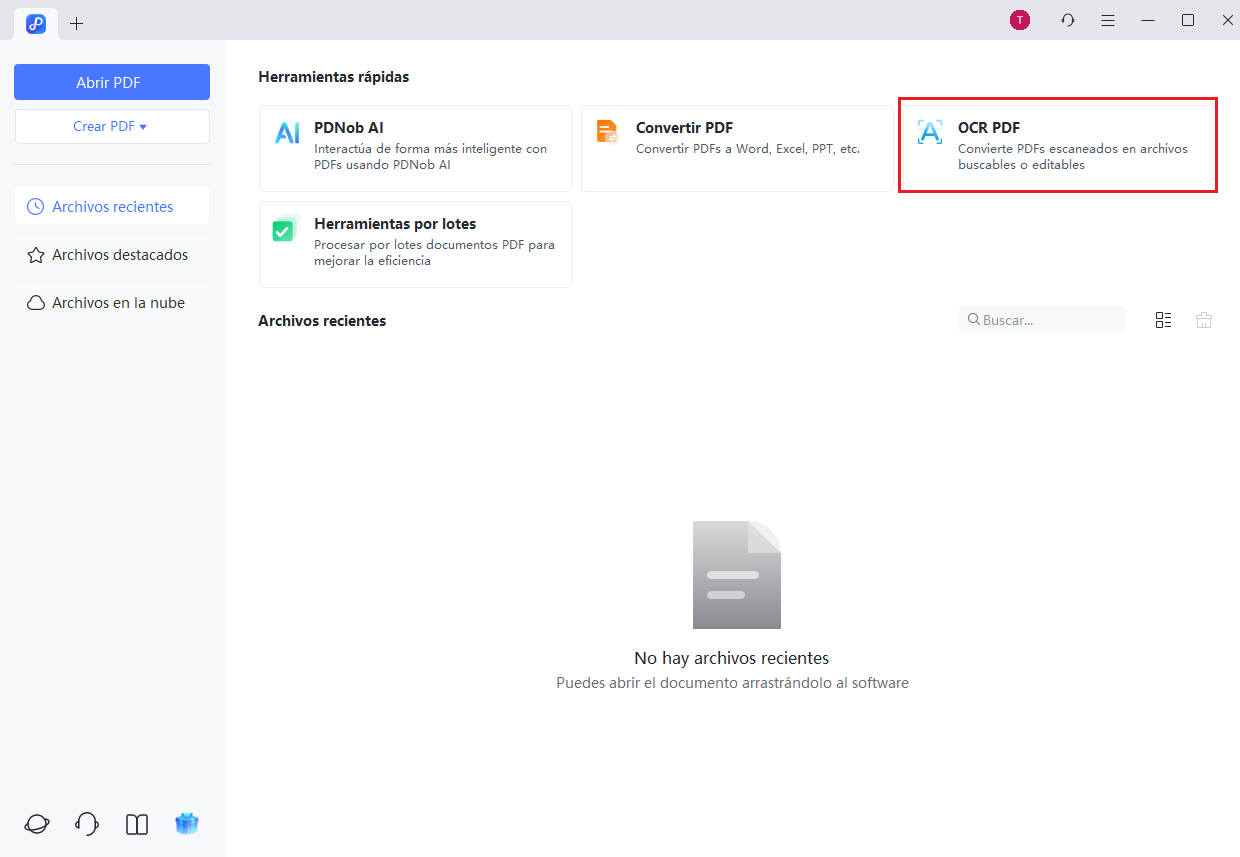Open Herramientas por lotes

click(414, 244)
